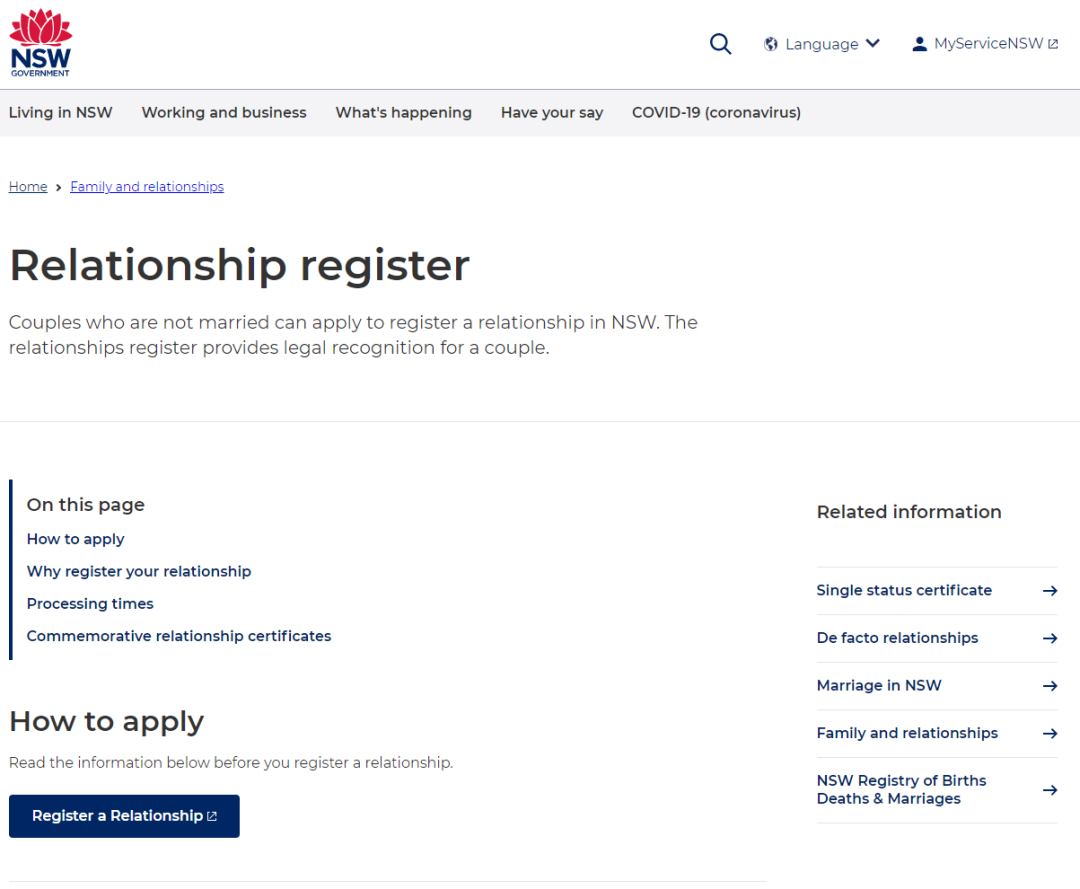
Task: Expand the Language dropdown chevron
Action: 873,43
